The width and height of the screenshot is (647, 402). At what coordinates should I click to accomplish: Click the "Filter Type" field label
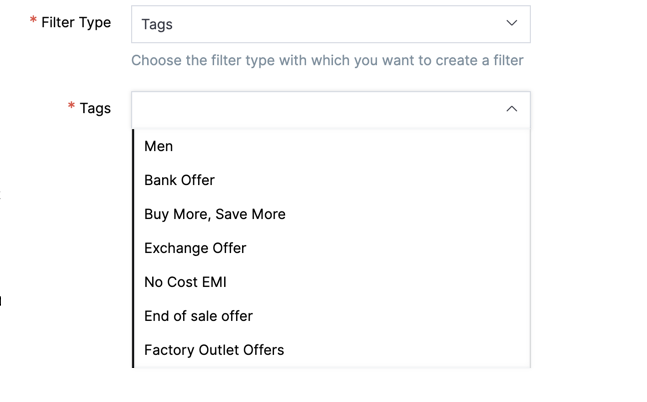point(76,22)
